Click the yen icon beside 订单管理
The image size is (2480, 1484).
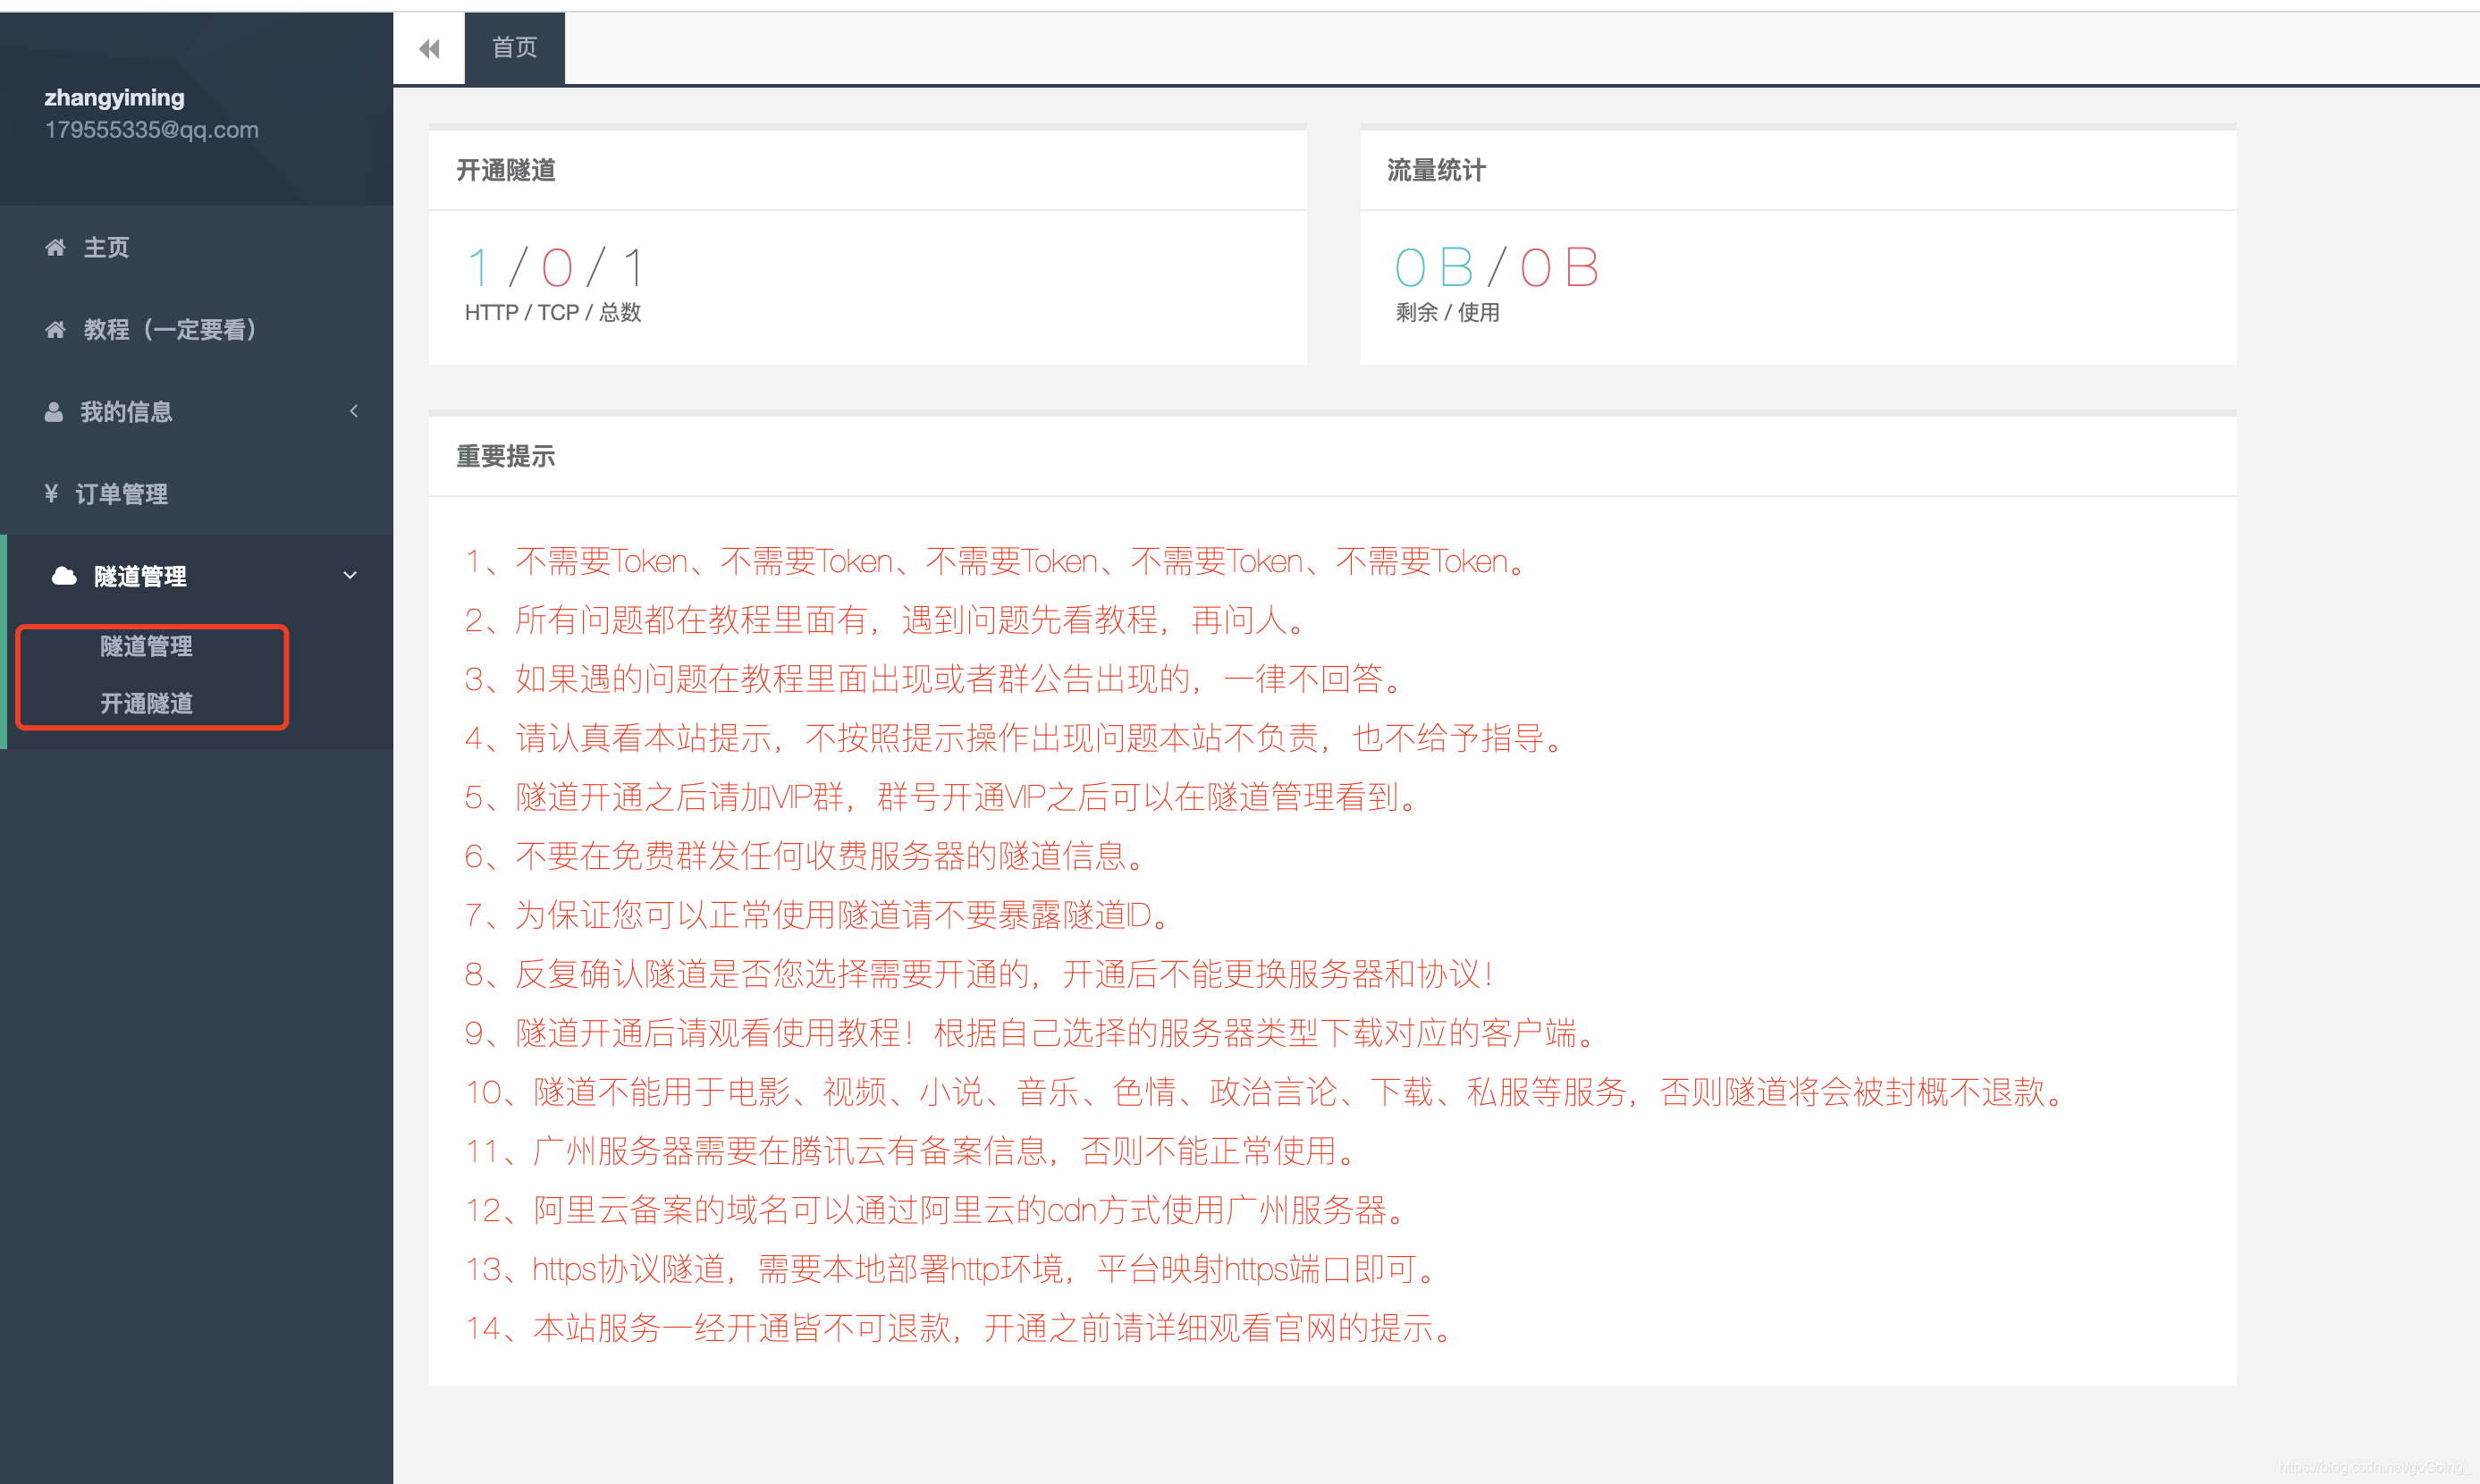pos(51,493)
